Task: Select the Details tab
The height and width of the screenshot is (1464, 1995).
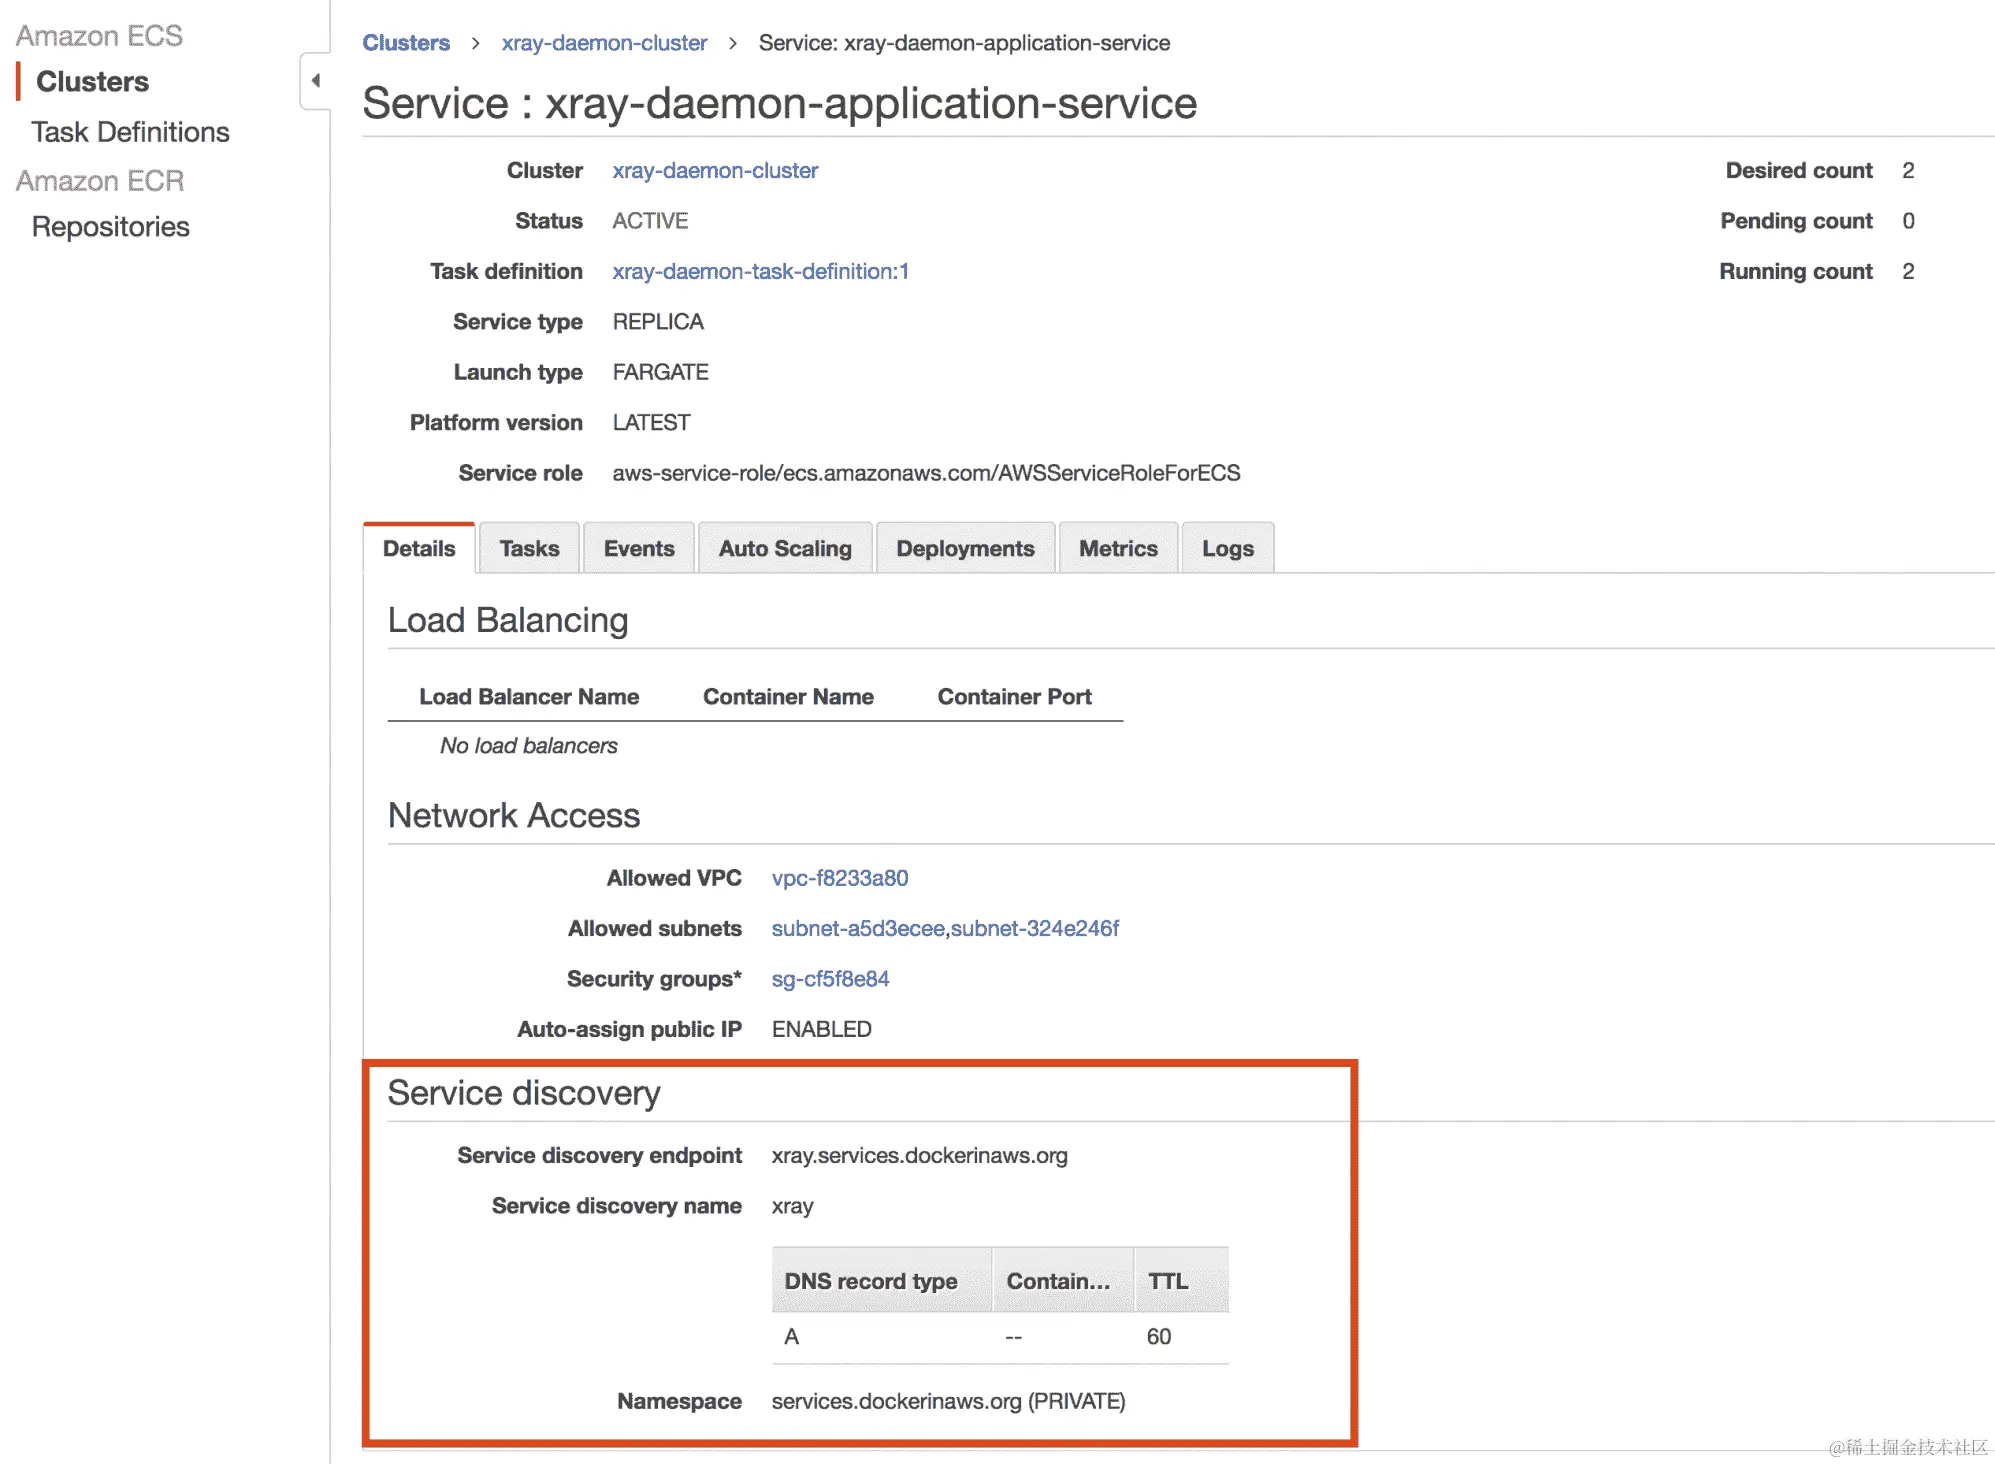Action: point(419,549)
